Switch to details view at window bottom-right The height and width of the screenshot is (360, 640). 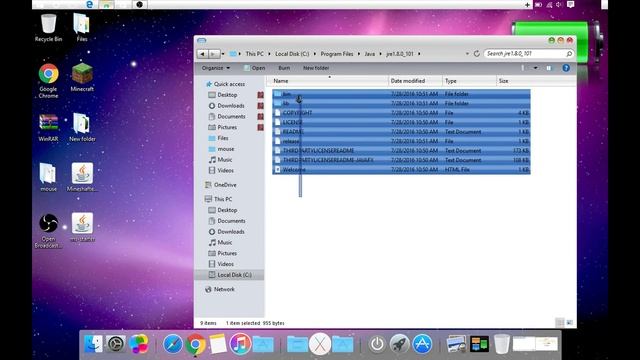(560, 323)
